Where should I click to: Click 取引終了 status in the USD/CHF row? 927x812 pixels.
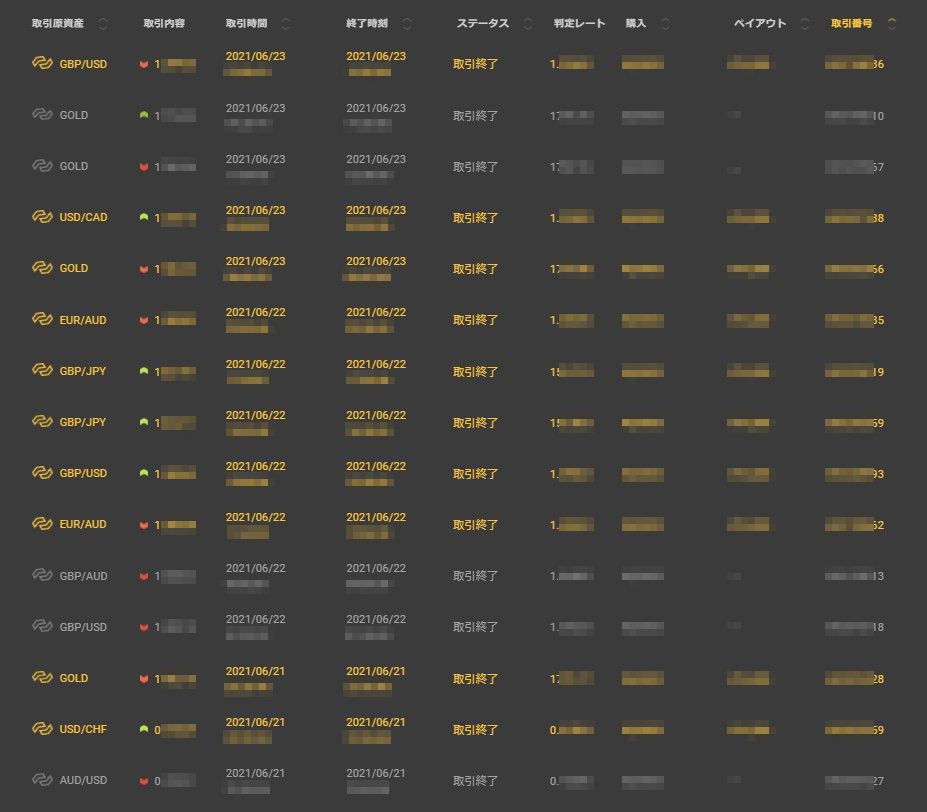pyautogui.click(x=475, y=730)
